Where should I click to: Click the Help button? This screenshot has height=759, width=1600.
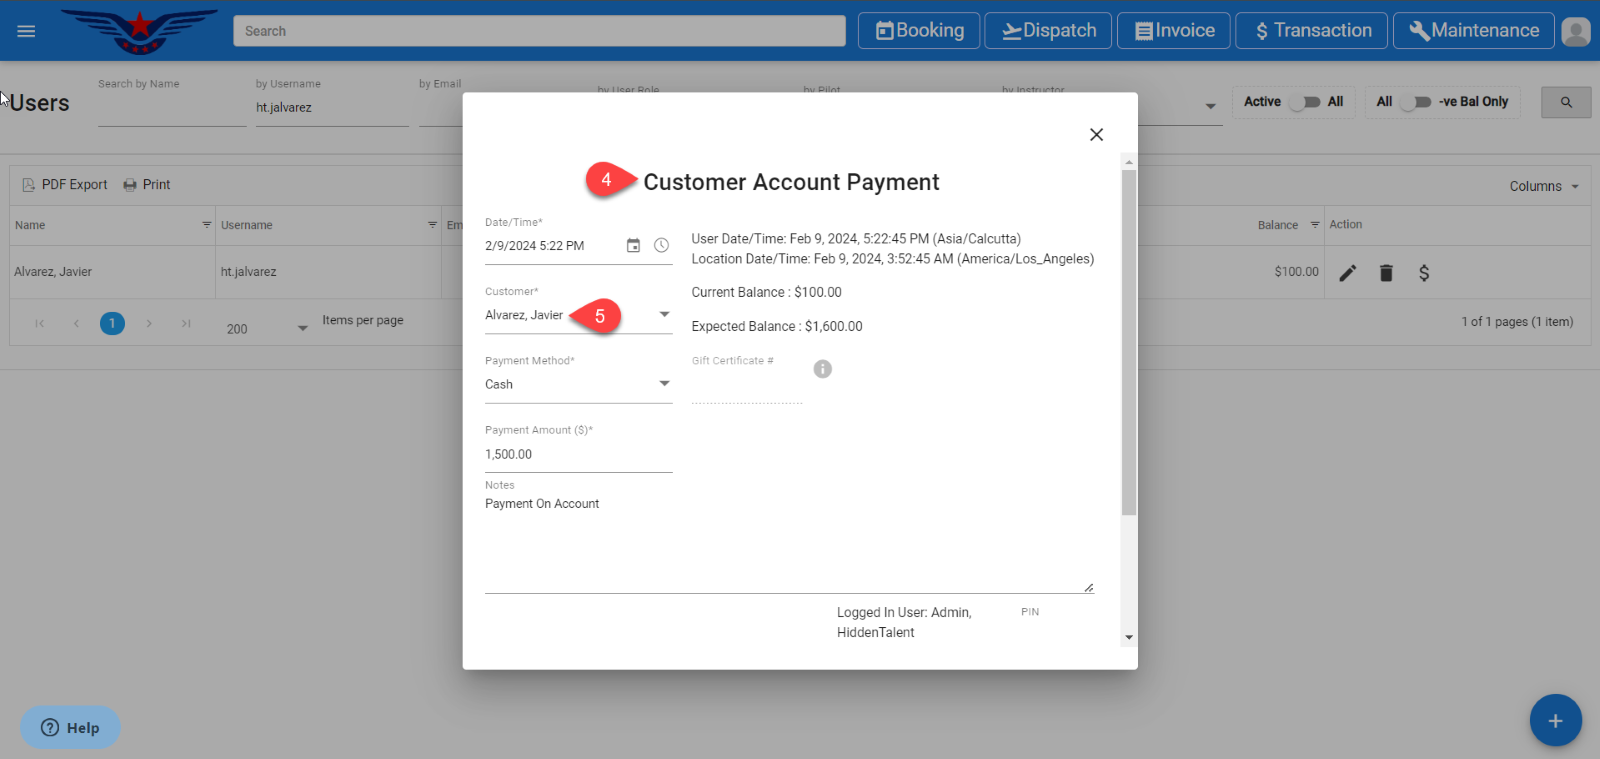(70, 727)
